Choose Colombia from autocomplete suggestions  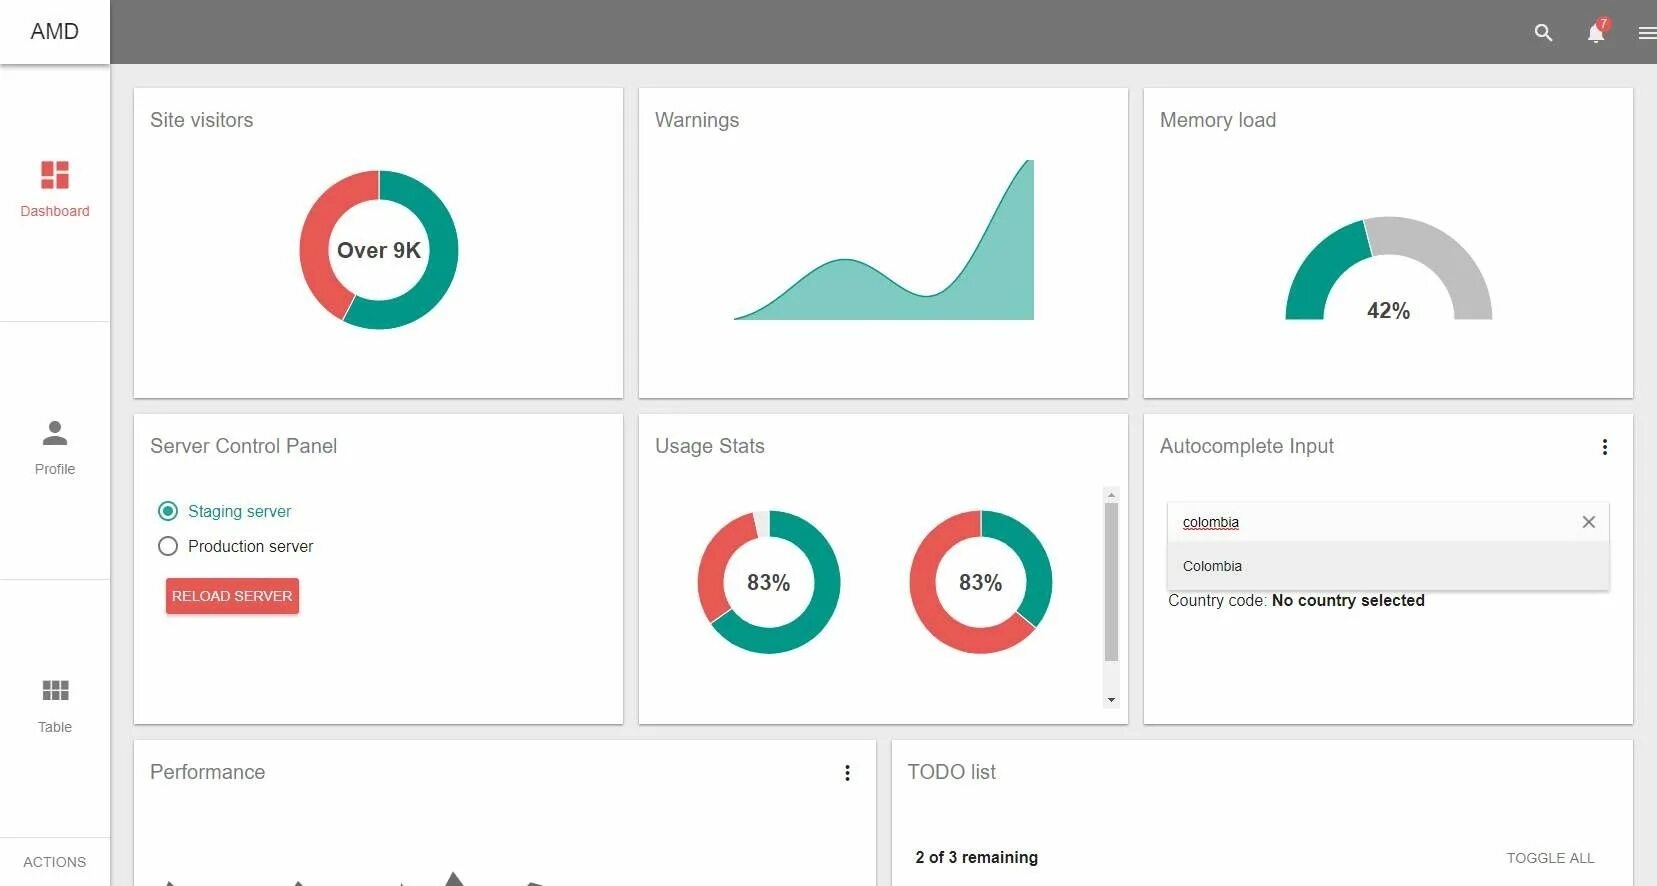click(1388, 566)
